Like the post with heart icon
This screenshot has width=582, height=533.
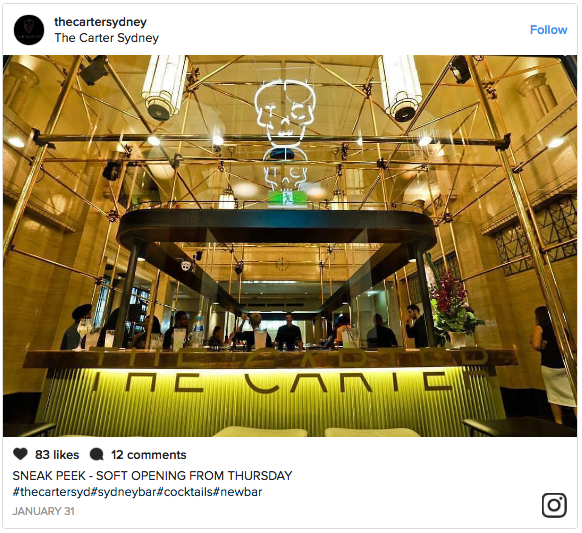[x=20, y=454]
